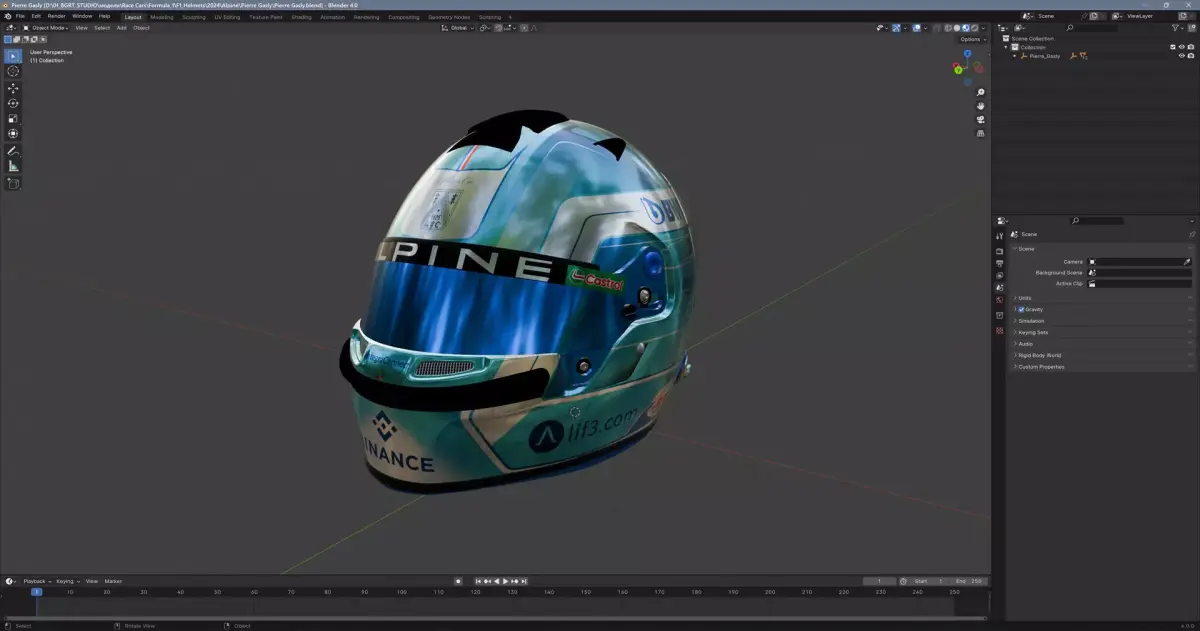
Task: Collapse Collection in outliner
Action: coord(1007,47)
